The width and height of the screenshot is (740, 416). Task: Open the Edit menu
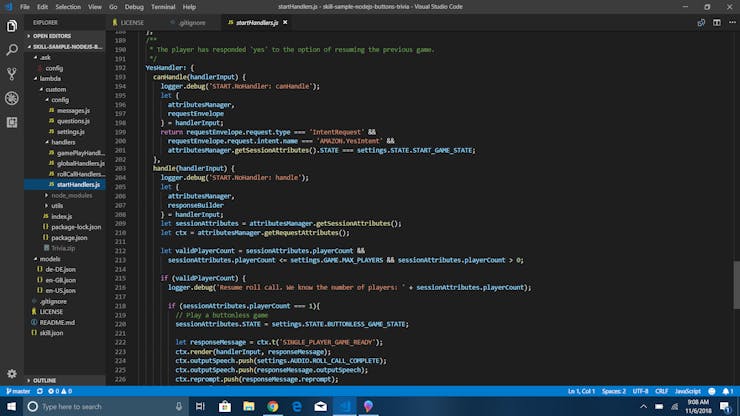(42, 7)
